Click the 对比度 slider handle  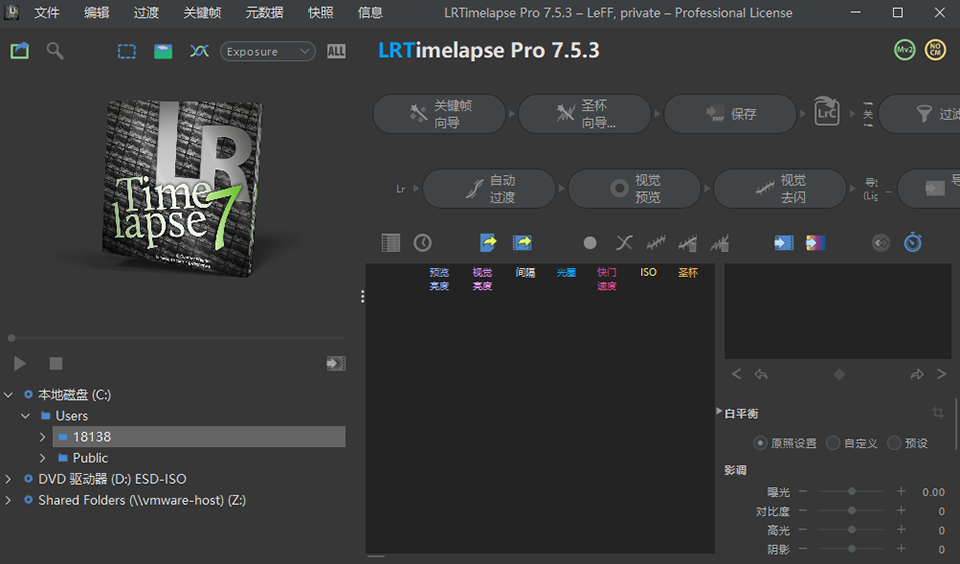852,510
